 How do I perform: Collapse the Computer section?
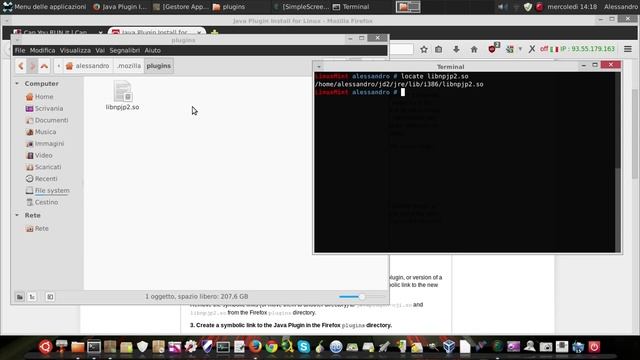click(x=17, y=84)
